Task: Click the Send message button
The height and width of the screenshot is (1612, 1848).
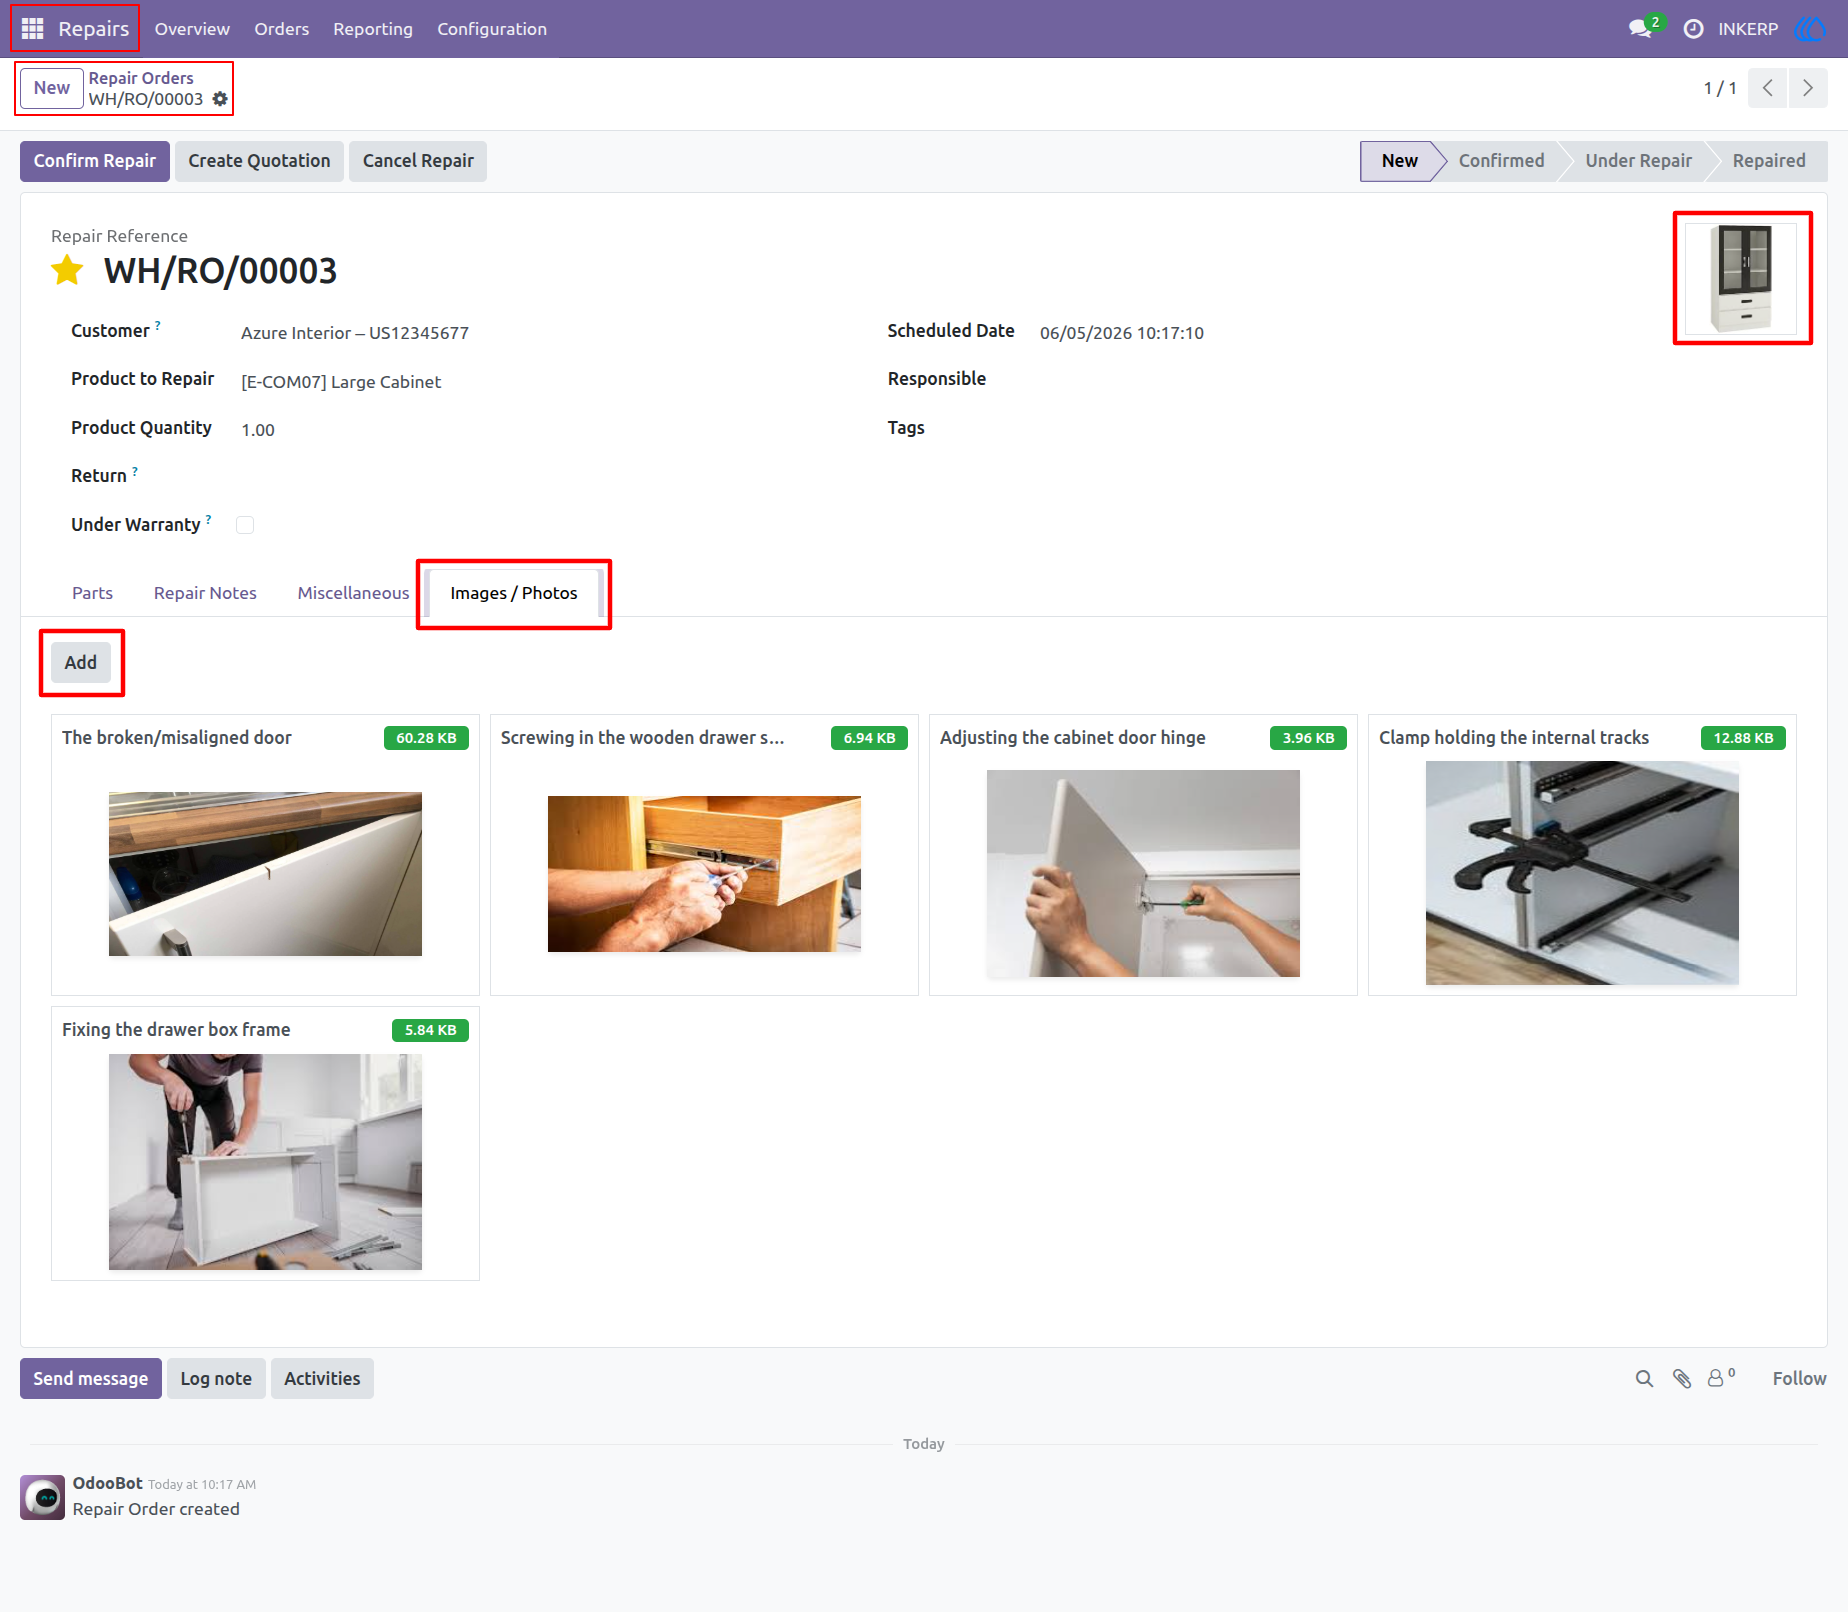Action: (x=91, y=1379)
